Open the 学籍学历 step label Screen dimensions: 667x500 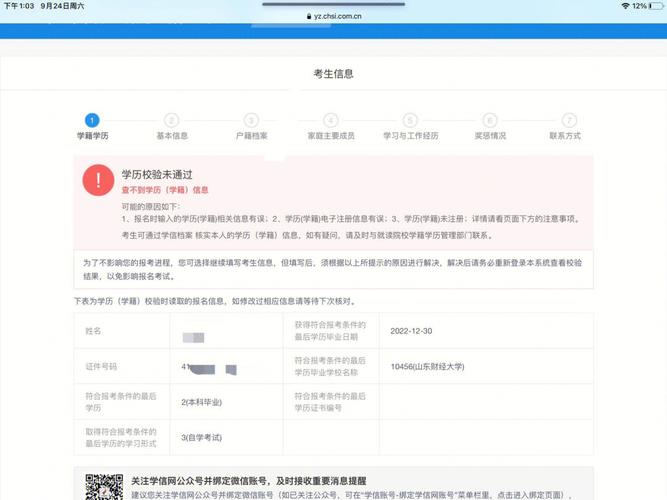click(x=92, y=136)
